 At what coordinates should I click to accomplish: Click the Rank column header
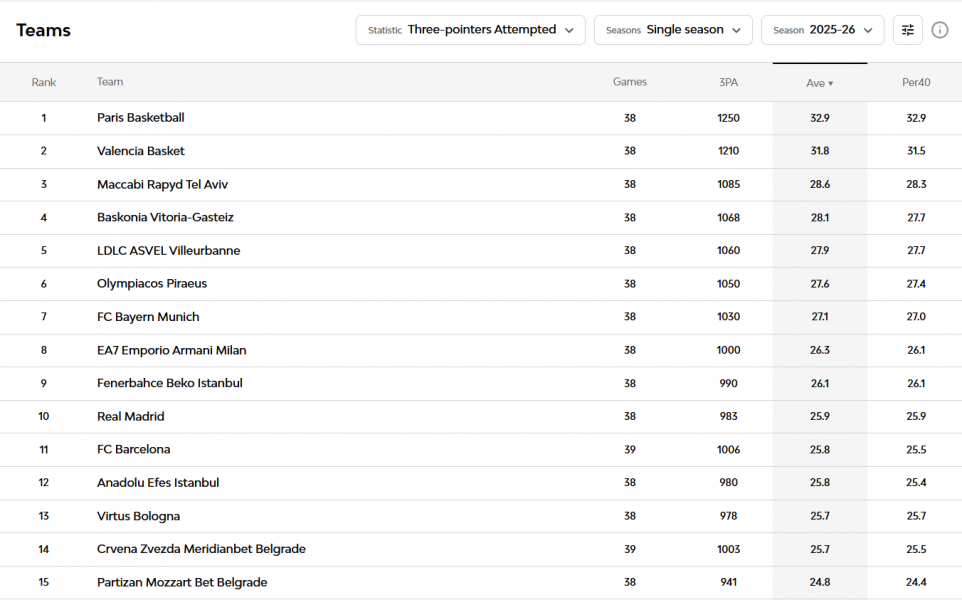click(44, 83)
